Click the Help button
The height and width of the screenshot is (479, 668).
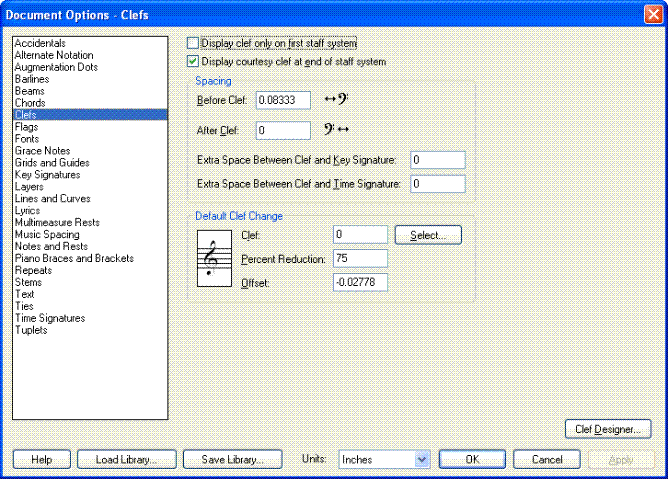41,459
